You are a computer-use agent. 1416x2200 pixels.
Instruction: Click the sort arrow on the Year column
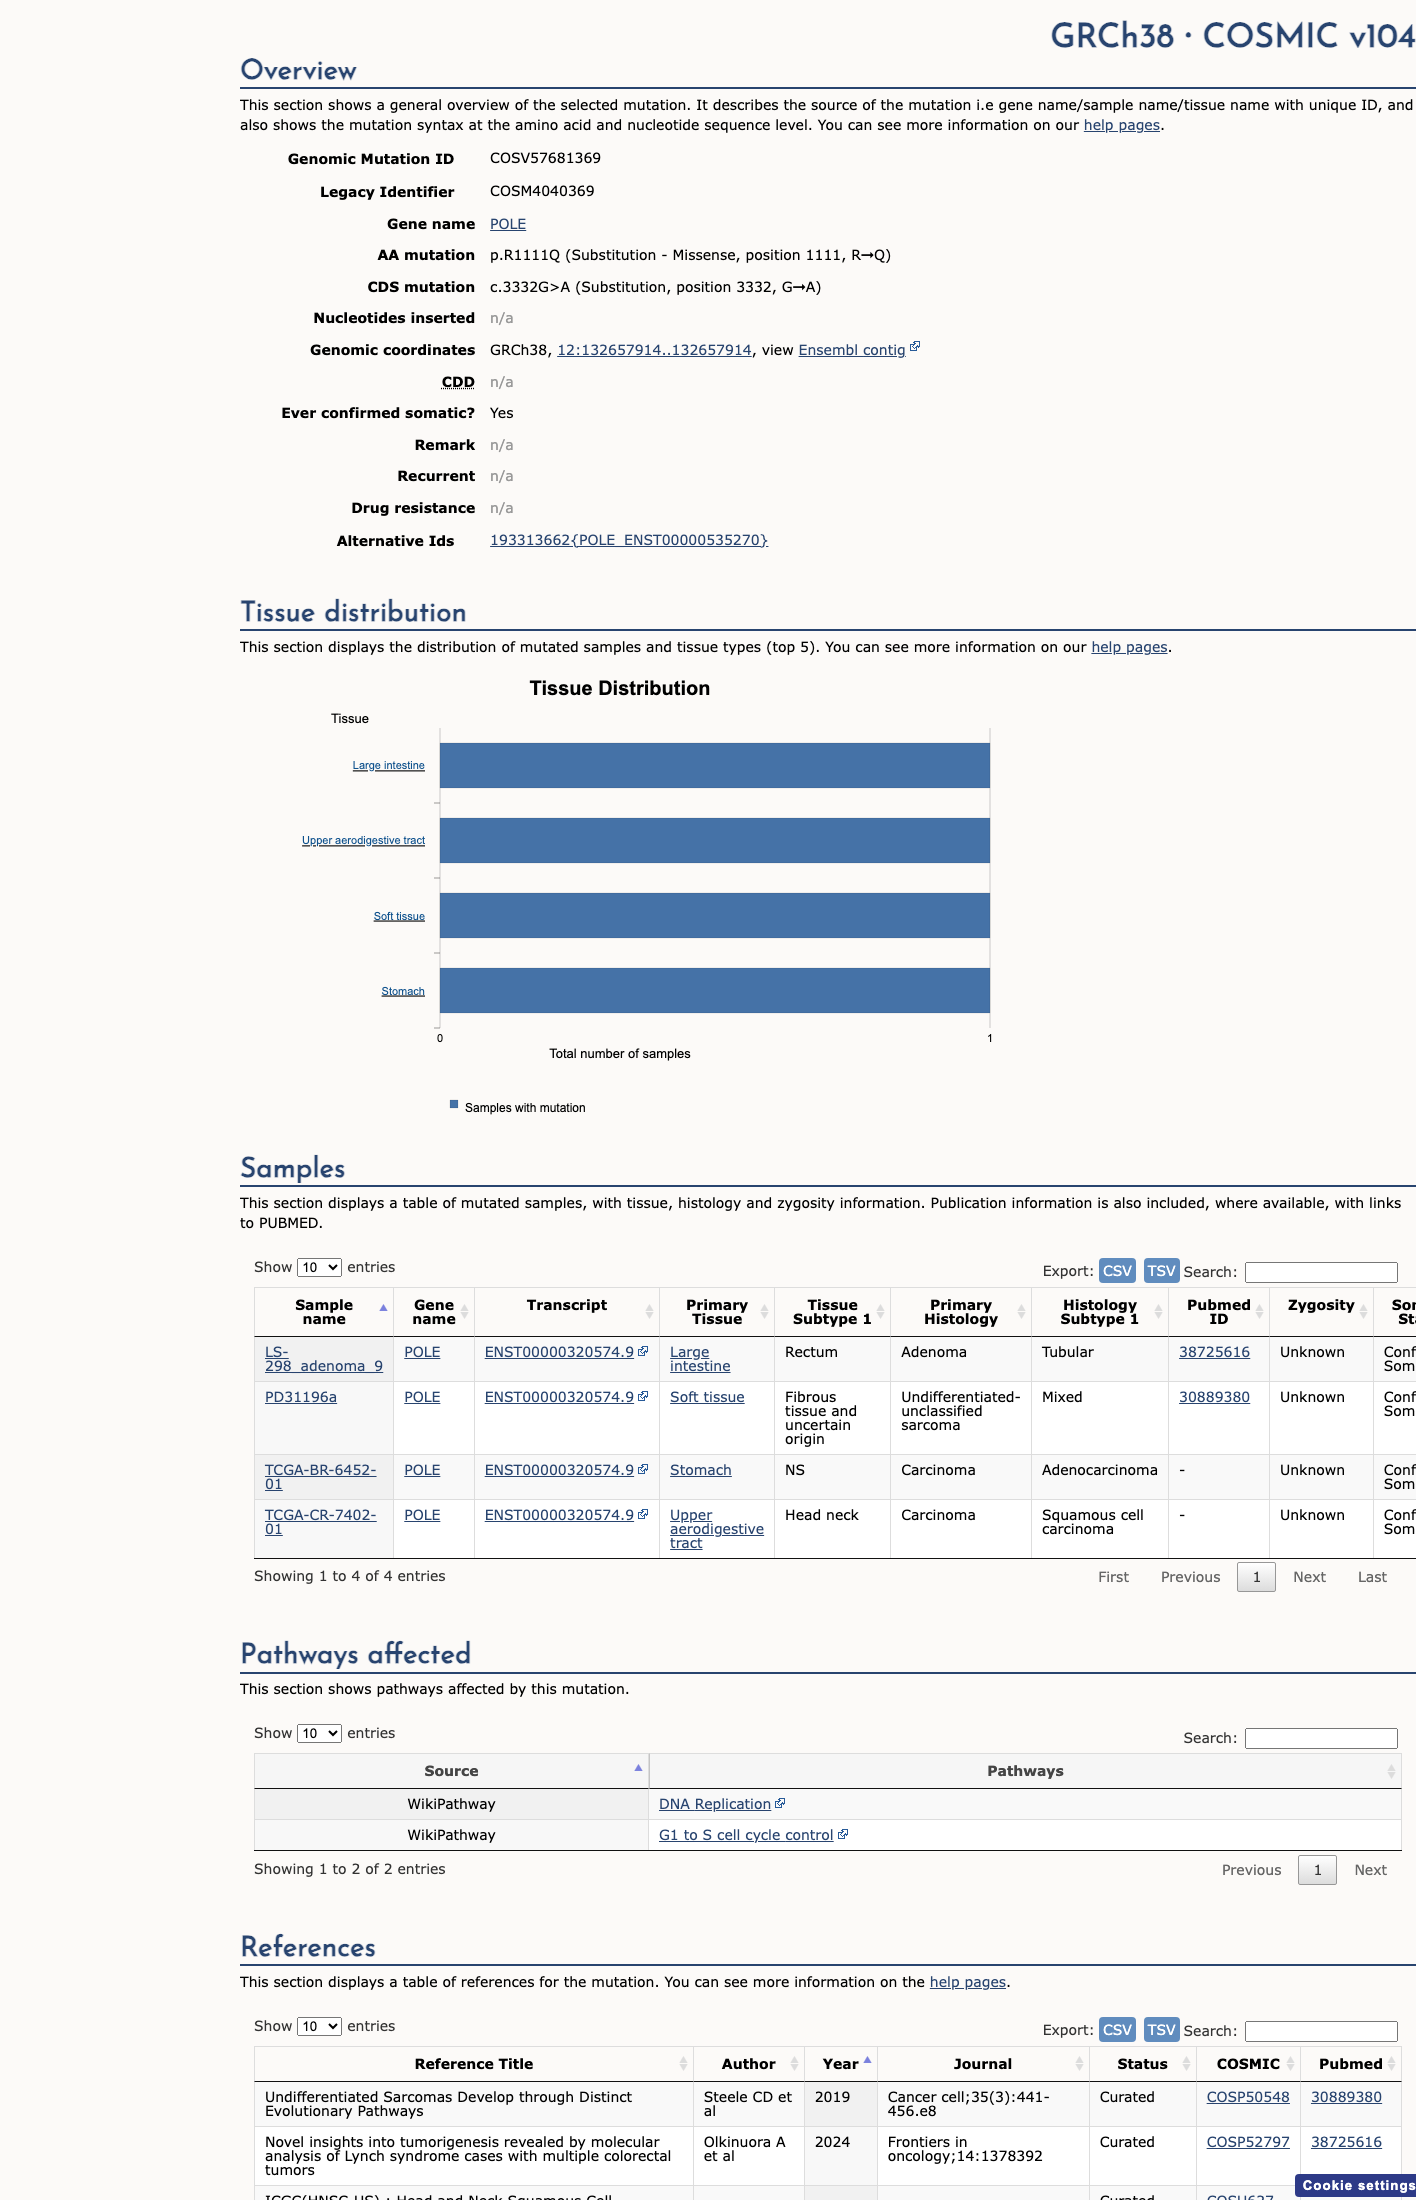click(867, 2060)
